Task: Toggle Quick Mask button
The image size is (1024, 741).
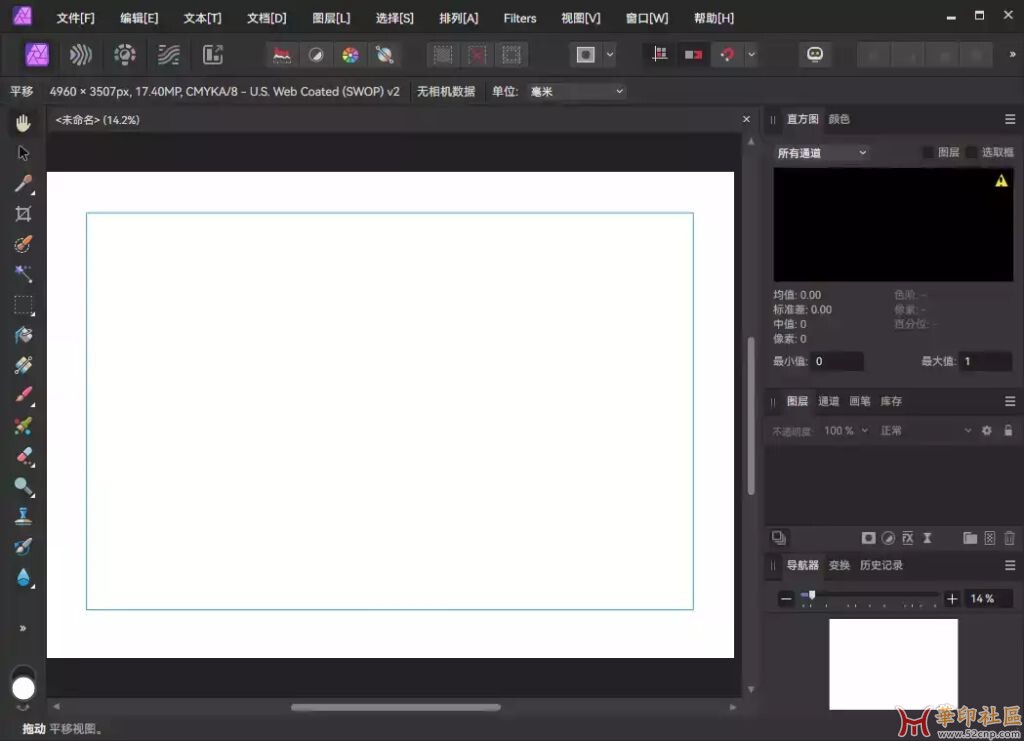Action: (x=585, y=55)
